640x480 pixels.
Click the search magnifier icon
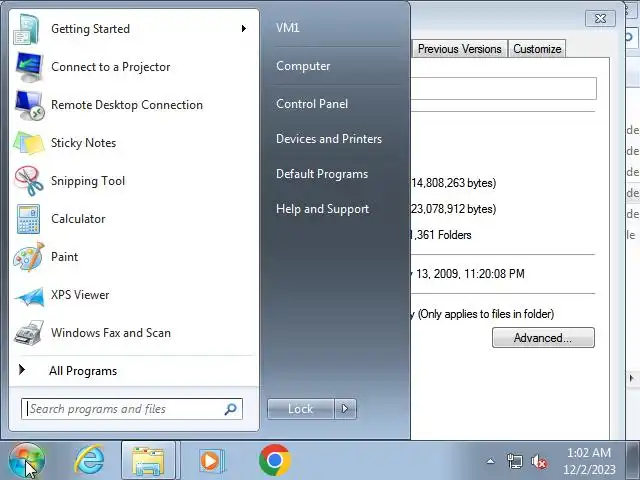[231, 409]
